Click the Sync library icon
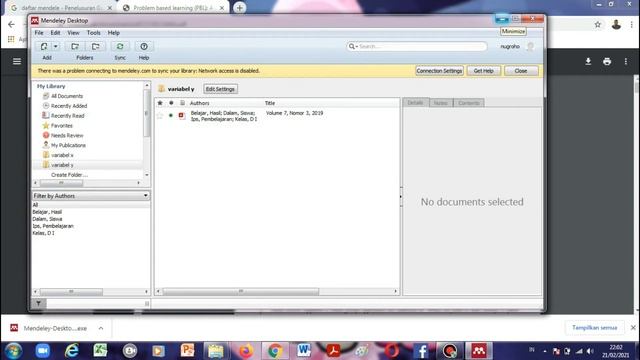The height and width of the screenshot is (360, 640). pyautogui.click(x=120, y=47)
